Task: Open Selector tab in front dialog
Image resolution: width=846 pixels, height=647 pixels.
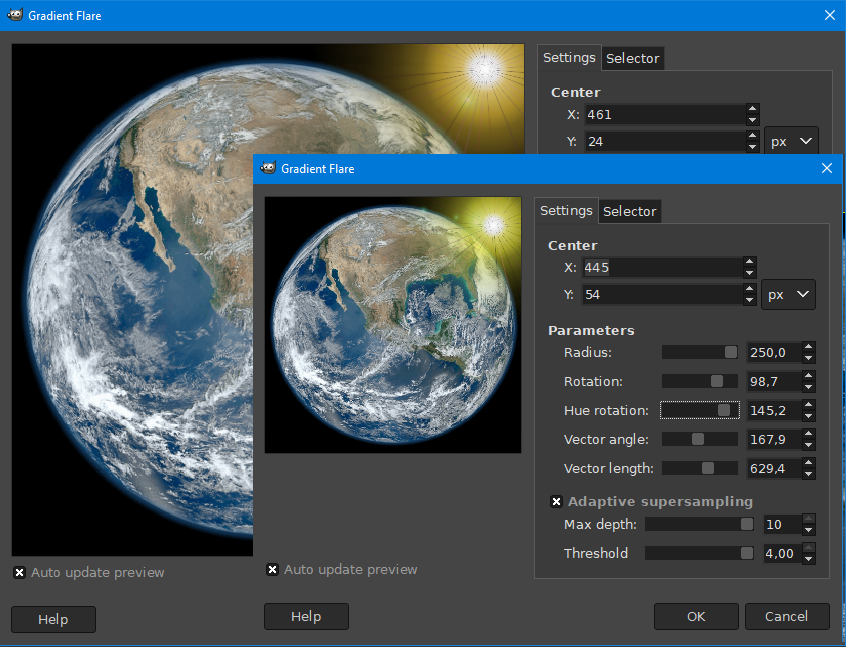Action: 630,212
